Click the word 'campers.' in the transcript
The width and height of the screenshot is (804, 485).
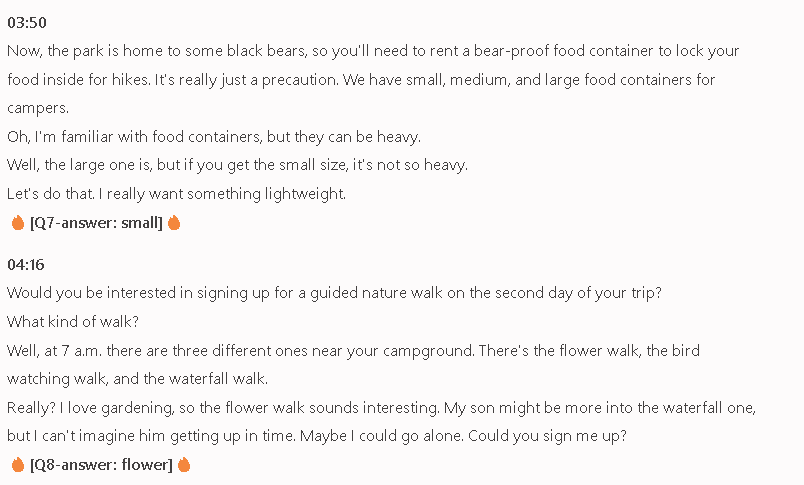coord(37,108)
